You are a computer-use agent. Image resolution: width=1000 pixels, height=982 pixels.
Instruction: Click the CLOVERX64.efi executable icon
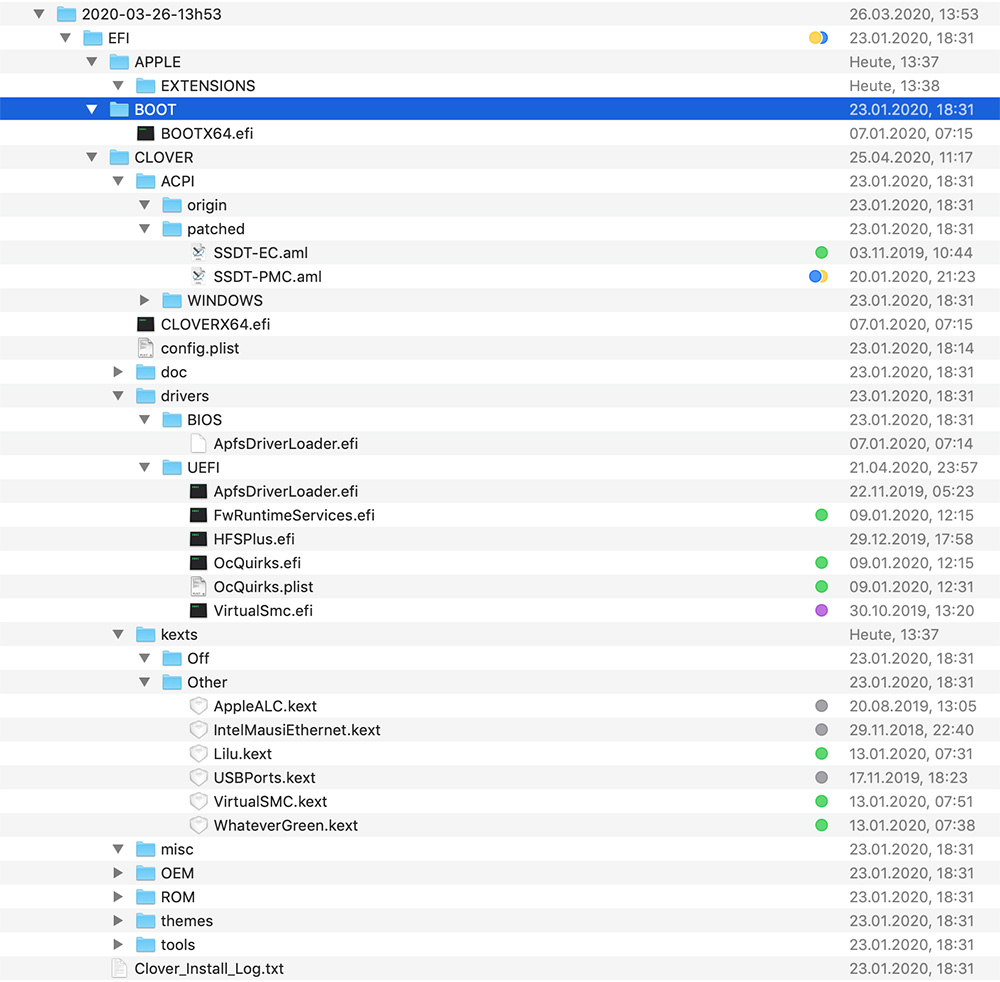click(146, 324)
